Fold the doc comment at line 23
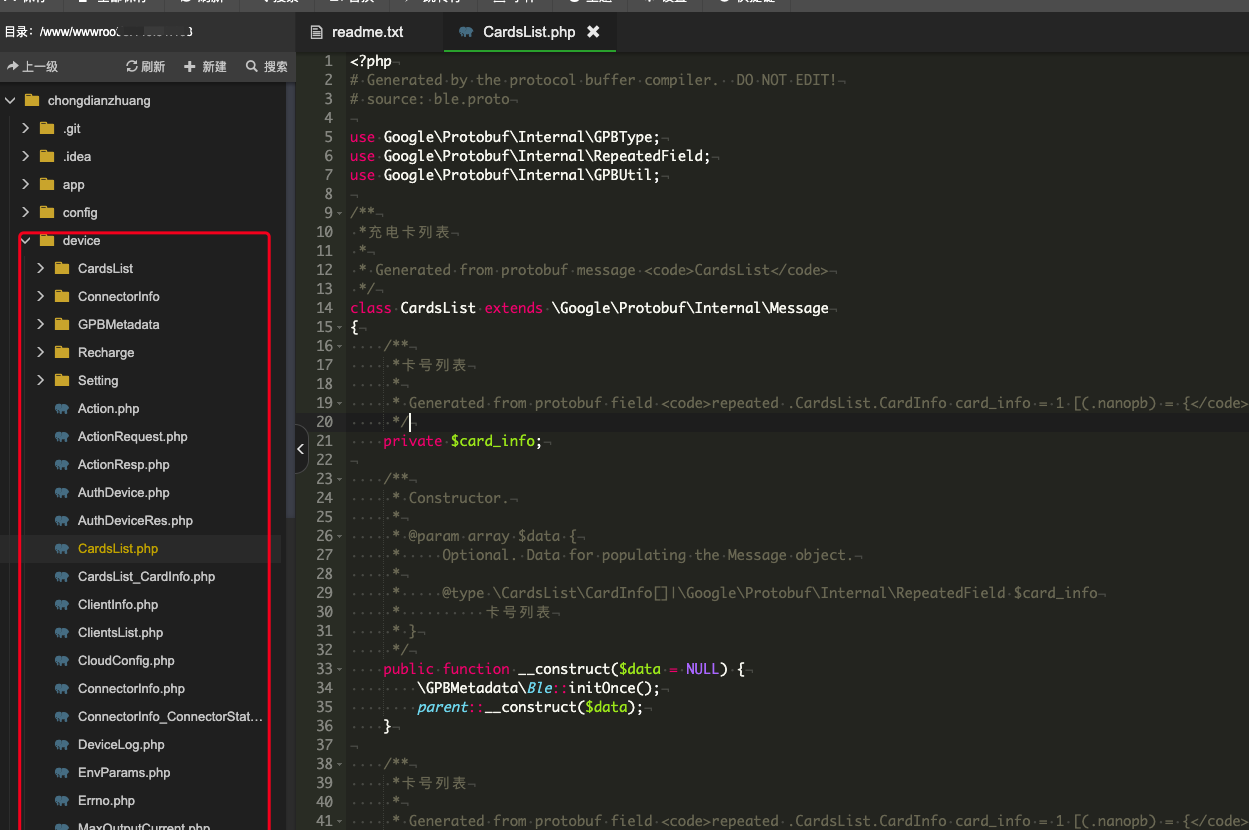The height and width of the screenshot is (830, 1249). 340,479
